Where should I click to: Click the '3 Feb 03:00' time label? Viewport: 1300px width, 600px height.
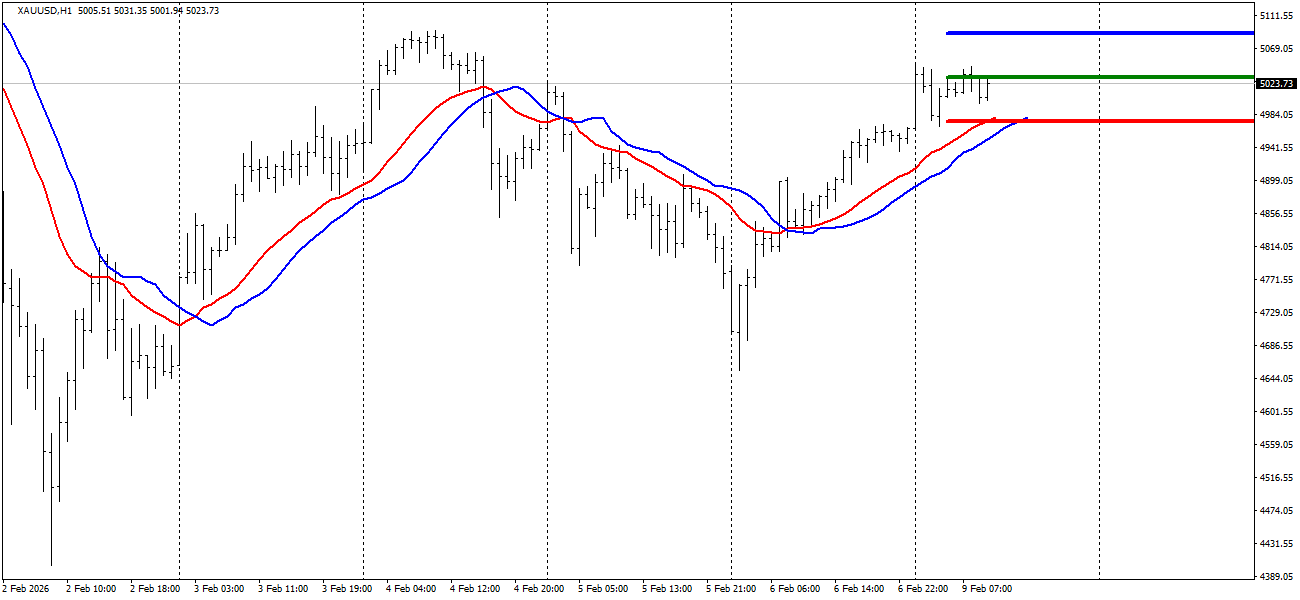point(219,589)
